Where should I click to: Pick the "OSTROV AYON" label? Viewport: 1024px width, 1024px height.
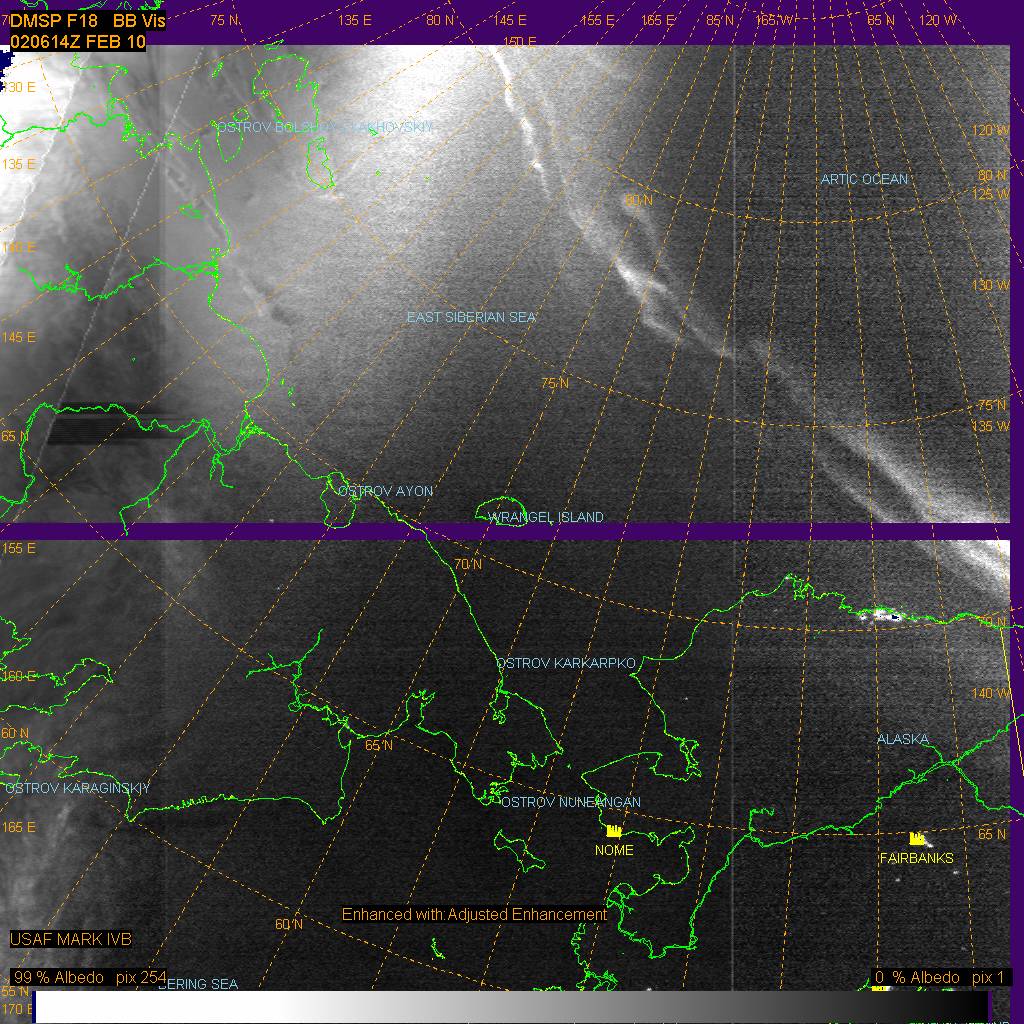coord(385,491)
